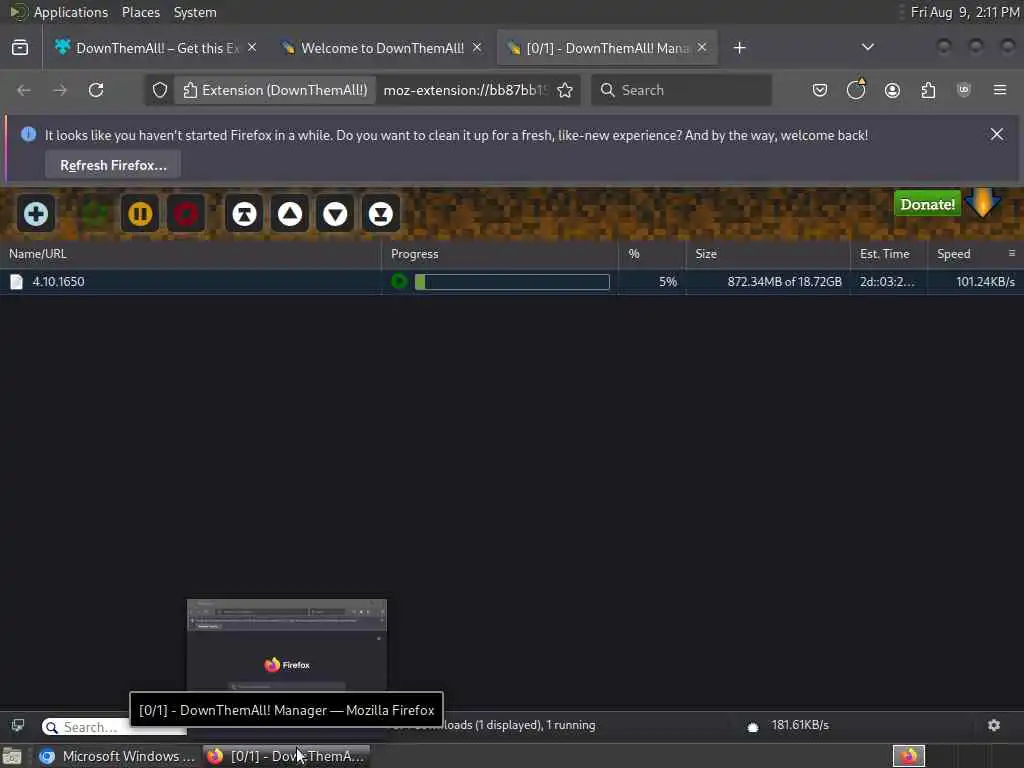Switch to Microsoft Windows taskbar window
The image size is (1024, 768).
click(118, 756)
